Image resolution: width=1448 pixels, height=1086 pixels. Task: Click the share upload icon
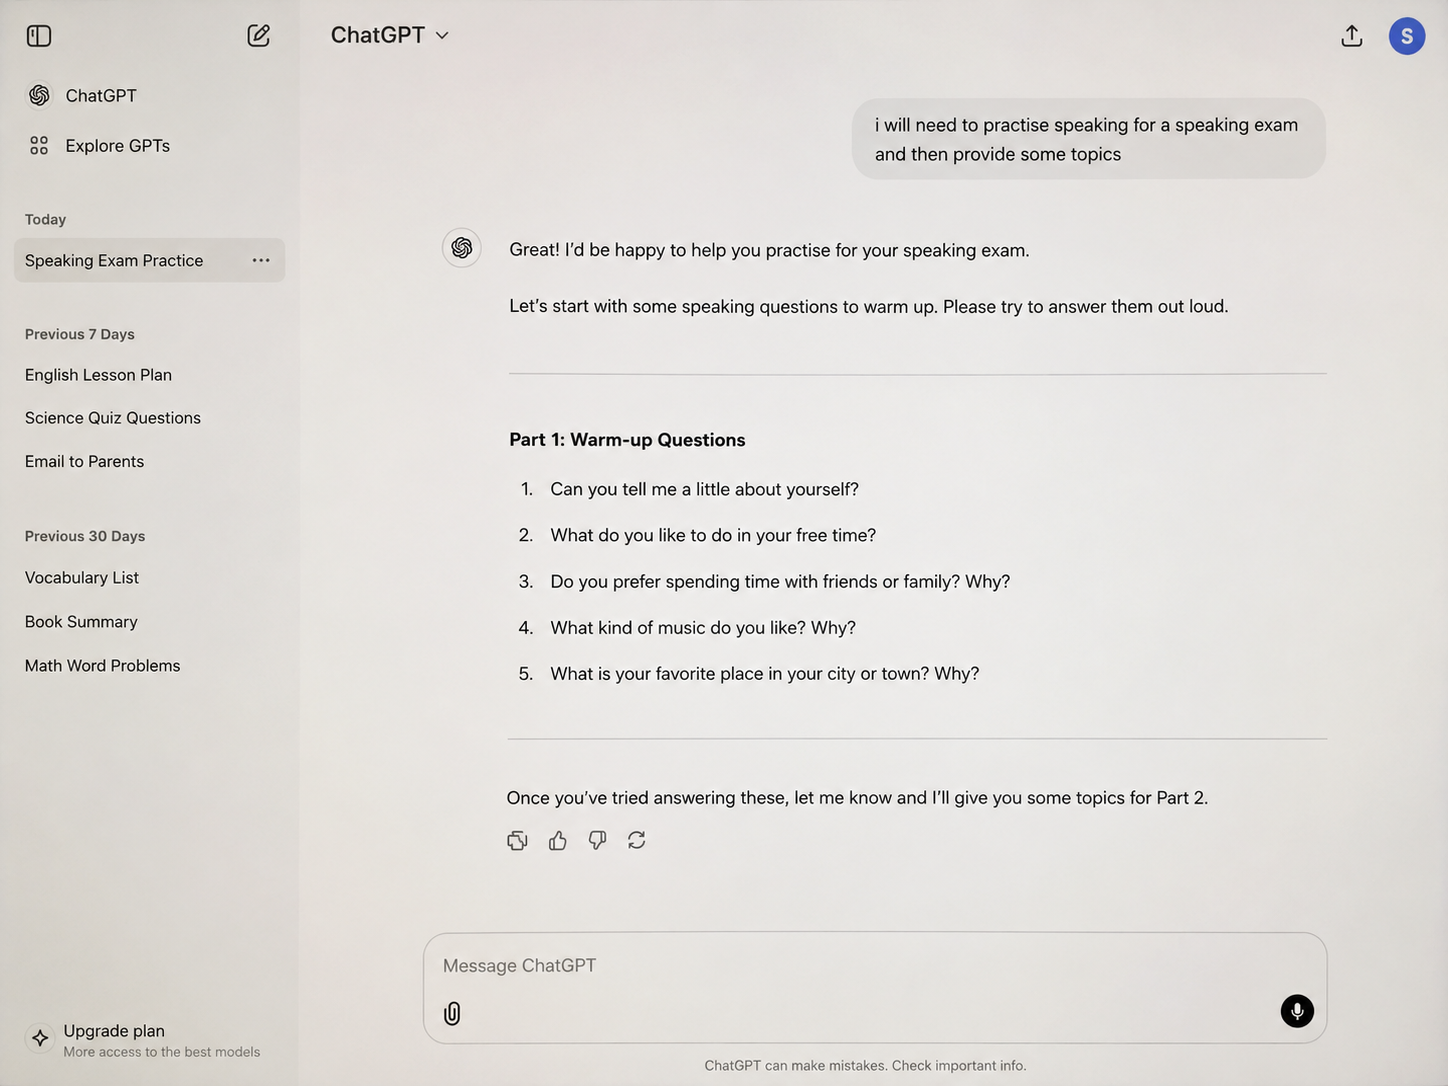(x=1352, y=36)
